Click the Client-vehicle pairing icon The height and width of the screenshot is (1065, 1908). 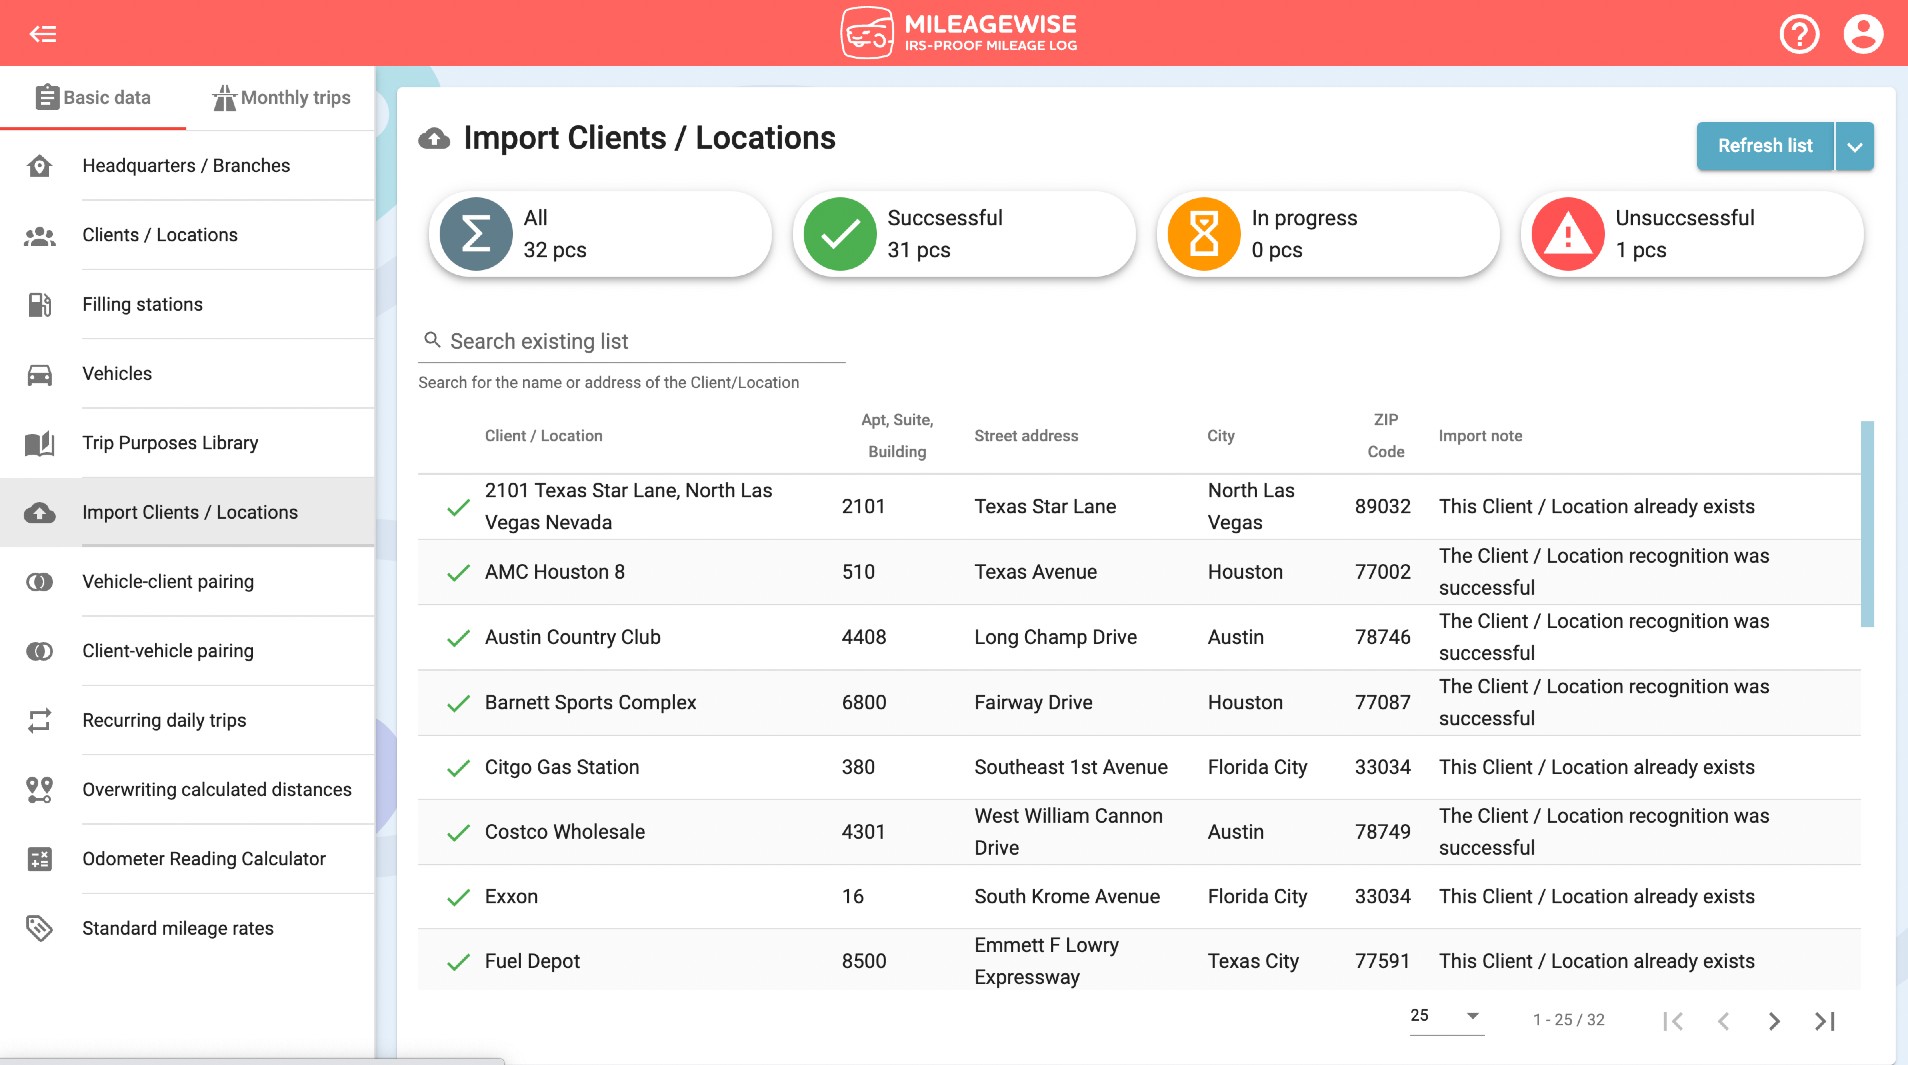coord(39,652)
